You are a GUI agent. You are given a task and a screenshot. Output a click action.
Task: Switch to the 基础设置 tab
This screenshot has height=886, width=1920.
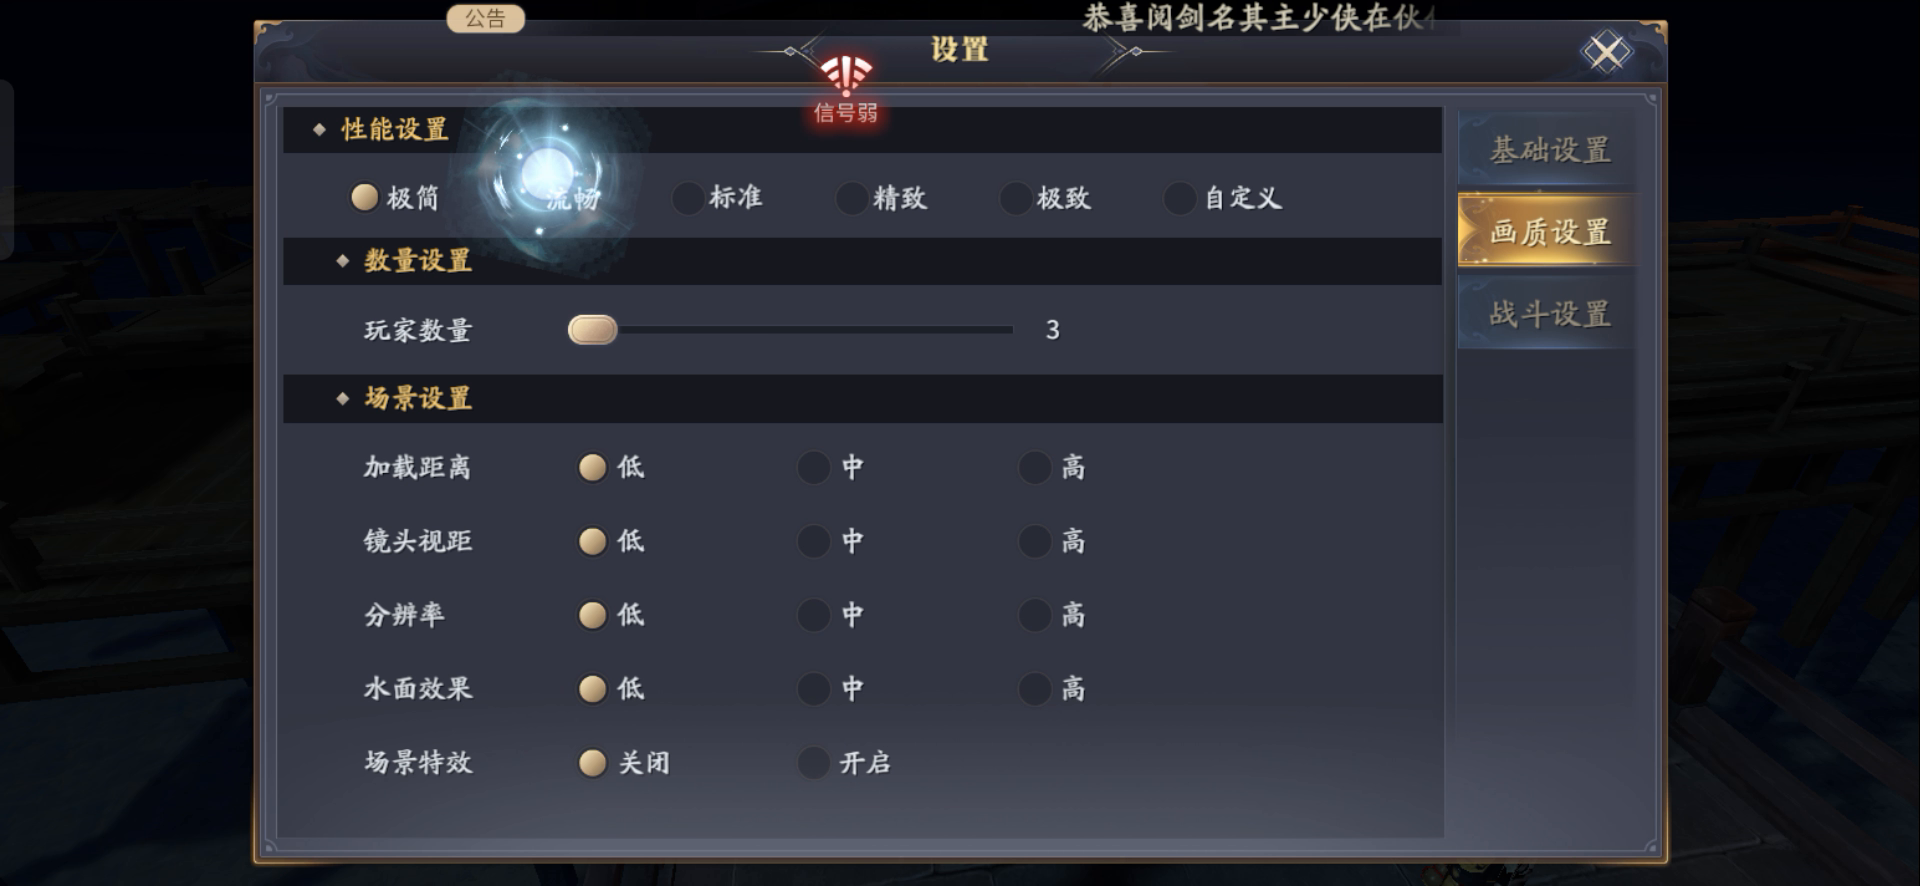(1549, 150)
